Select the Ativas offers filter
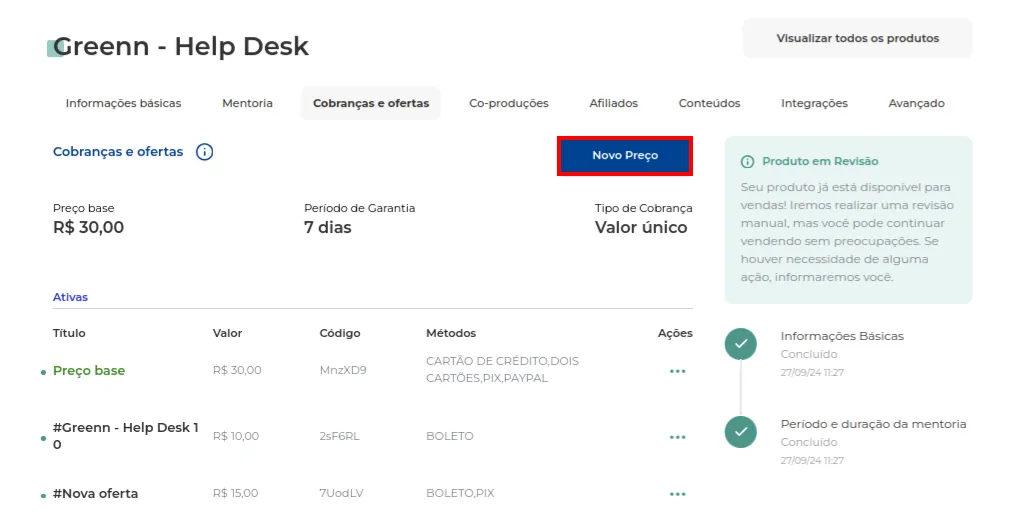The image size is (1029, 521). click(70, 297)
